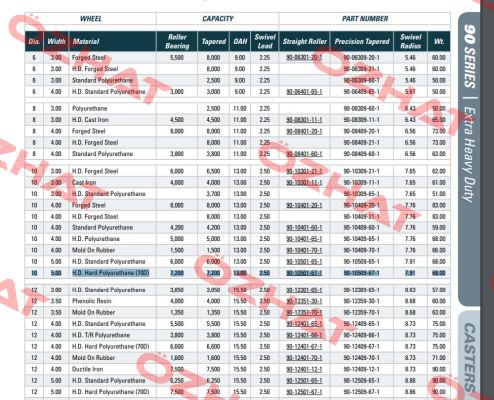This screenshot has height=400, width=494.
Task: Open part number link 90-12401-65-1
Action: [304, 324]
